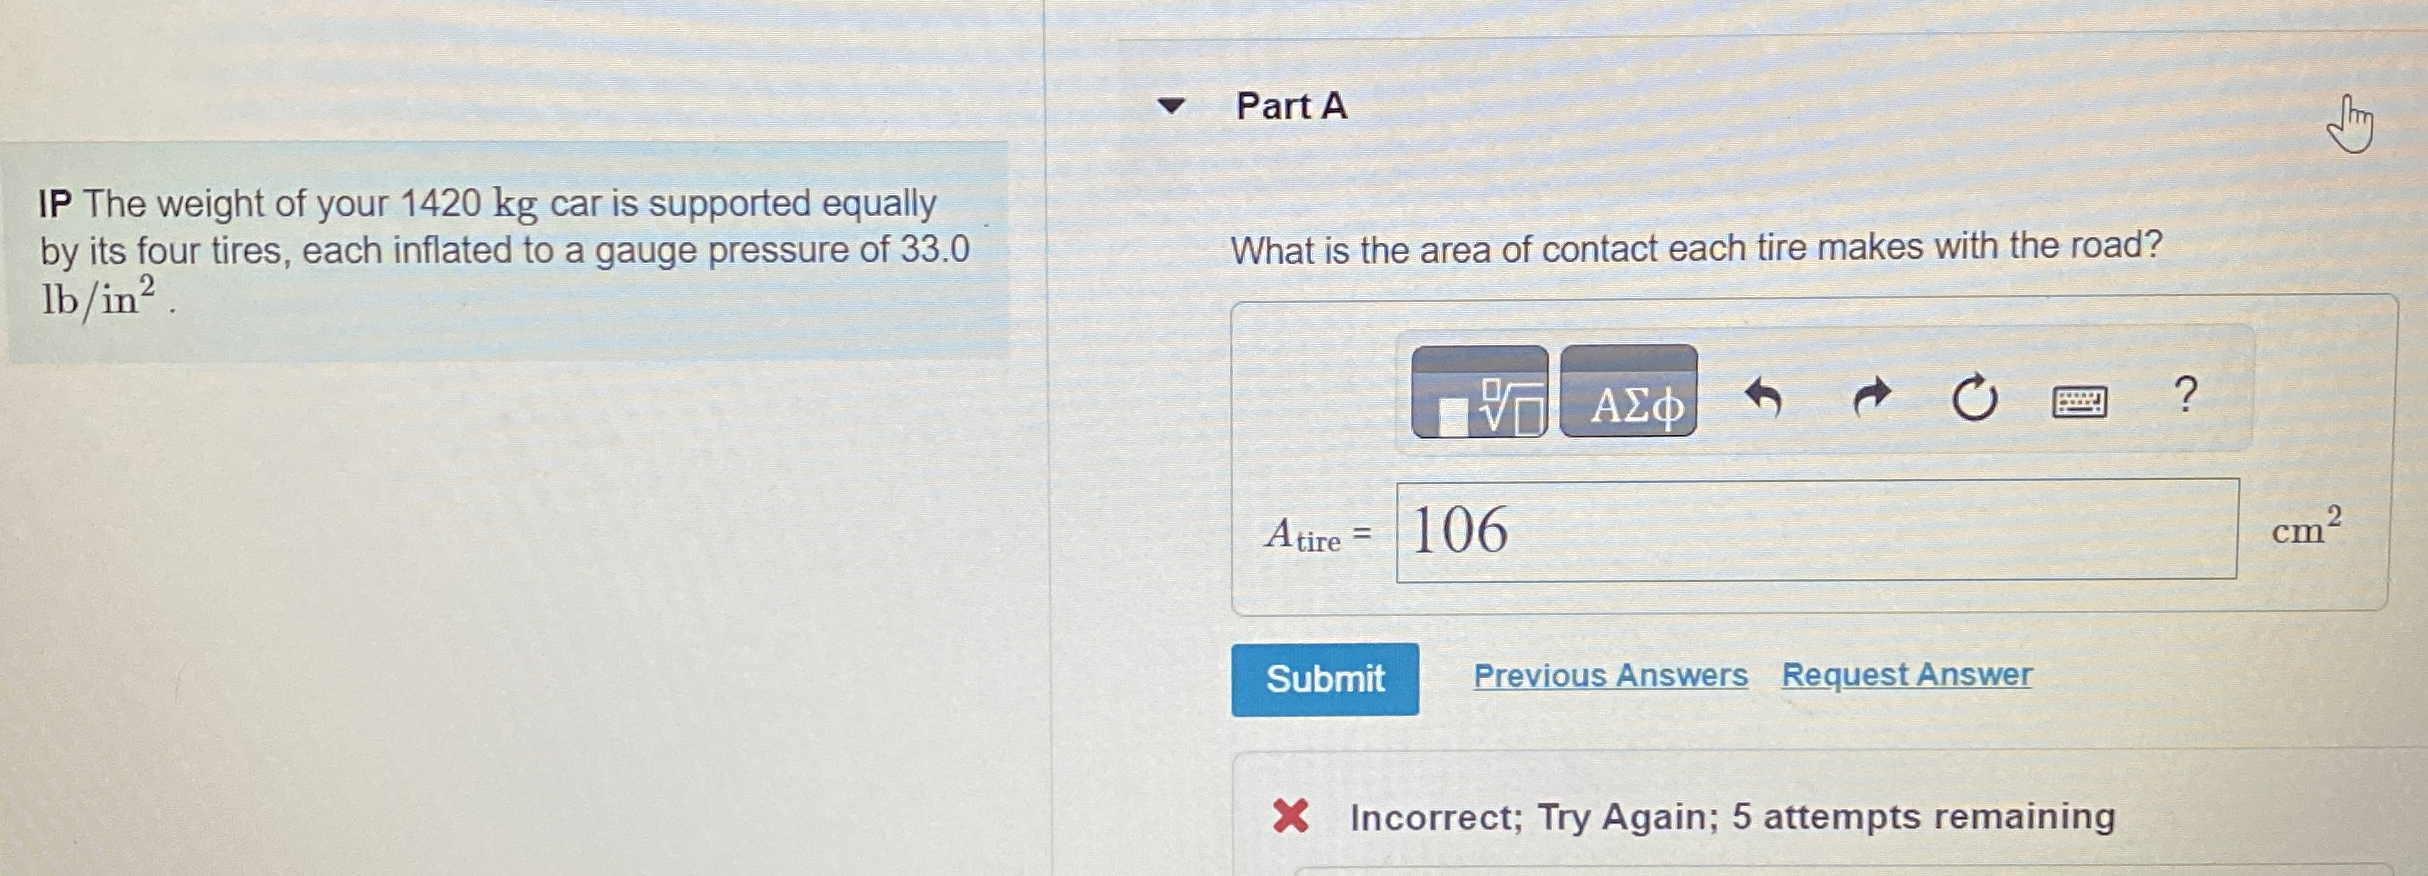Click the red X incorrect indicator

click(1291, 816)
